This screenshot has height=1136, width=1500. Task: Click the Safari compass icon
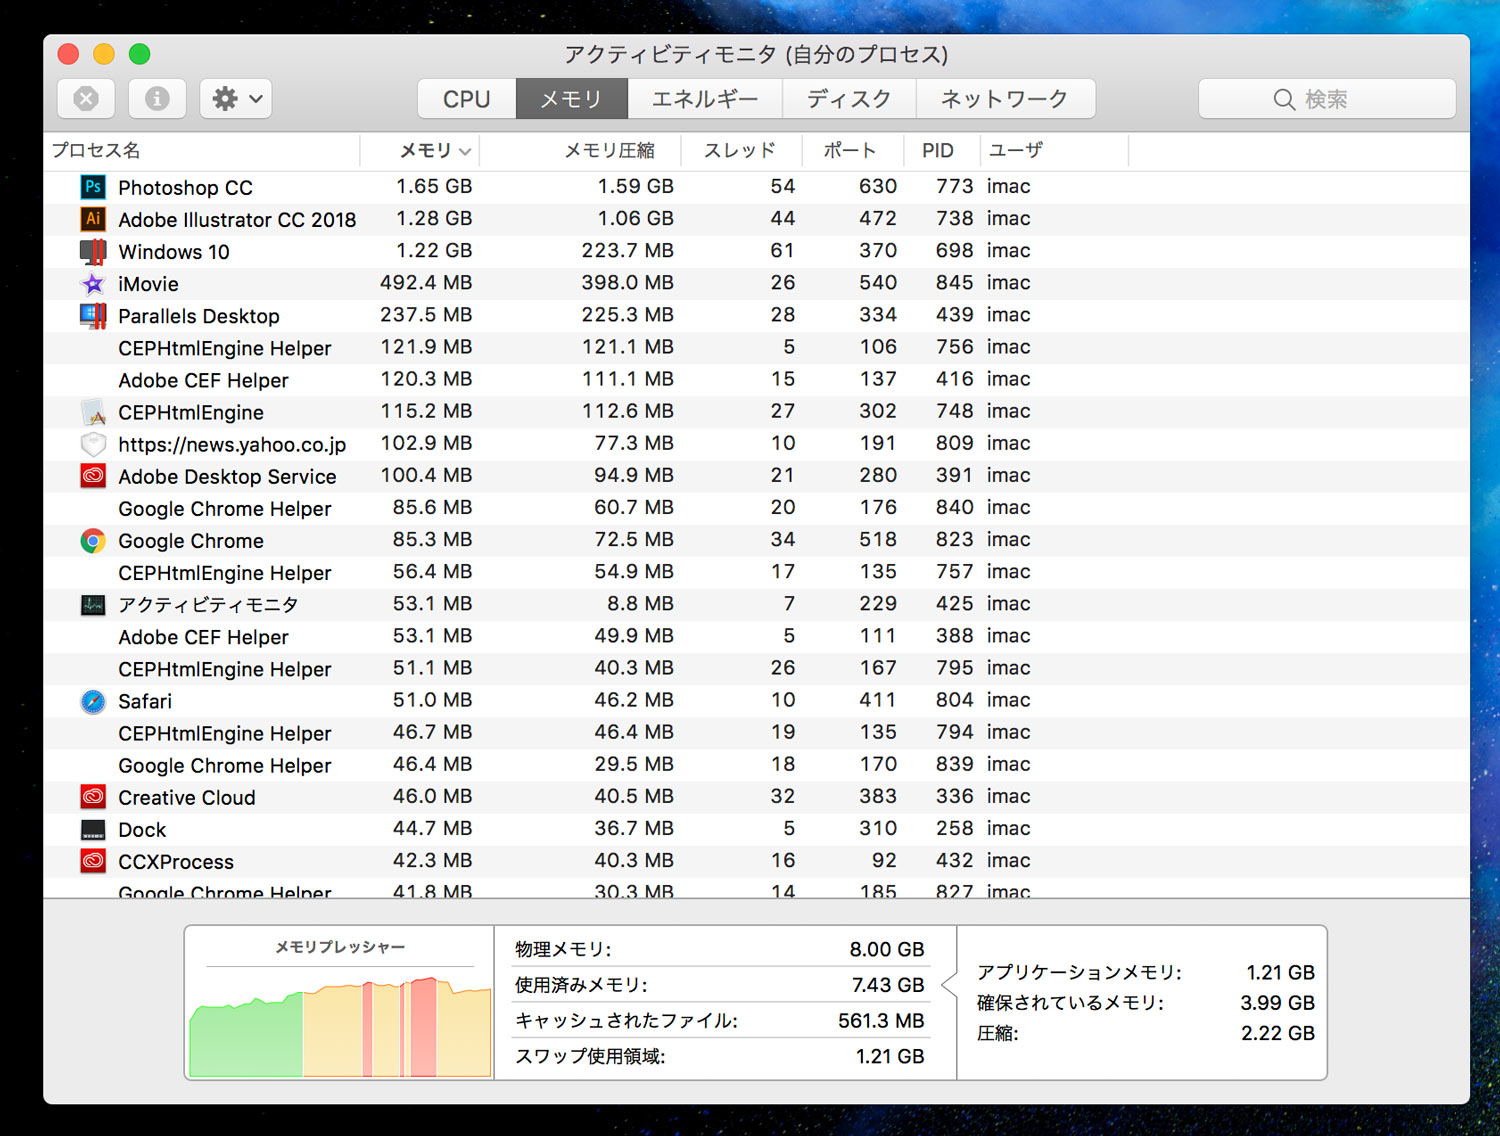coord(93,701)
